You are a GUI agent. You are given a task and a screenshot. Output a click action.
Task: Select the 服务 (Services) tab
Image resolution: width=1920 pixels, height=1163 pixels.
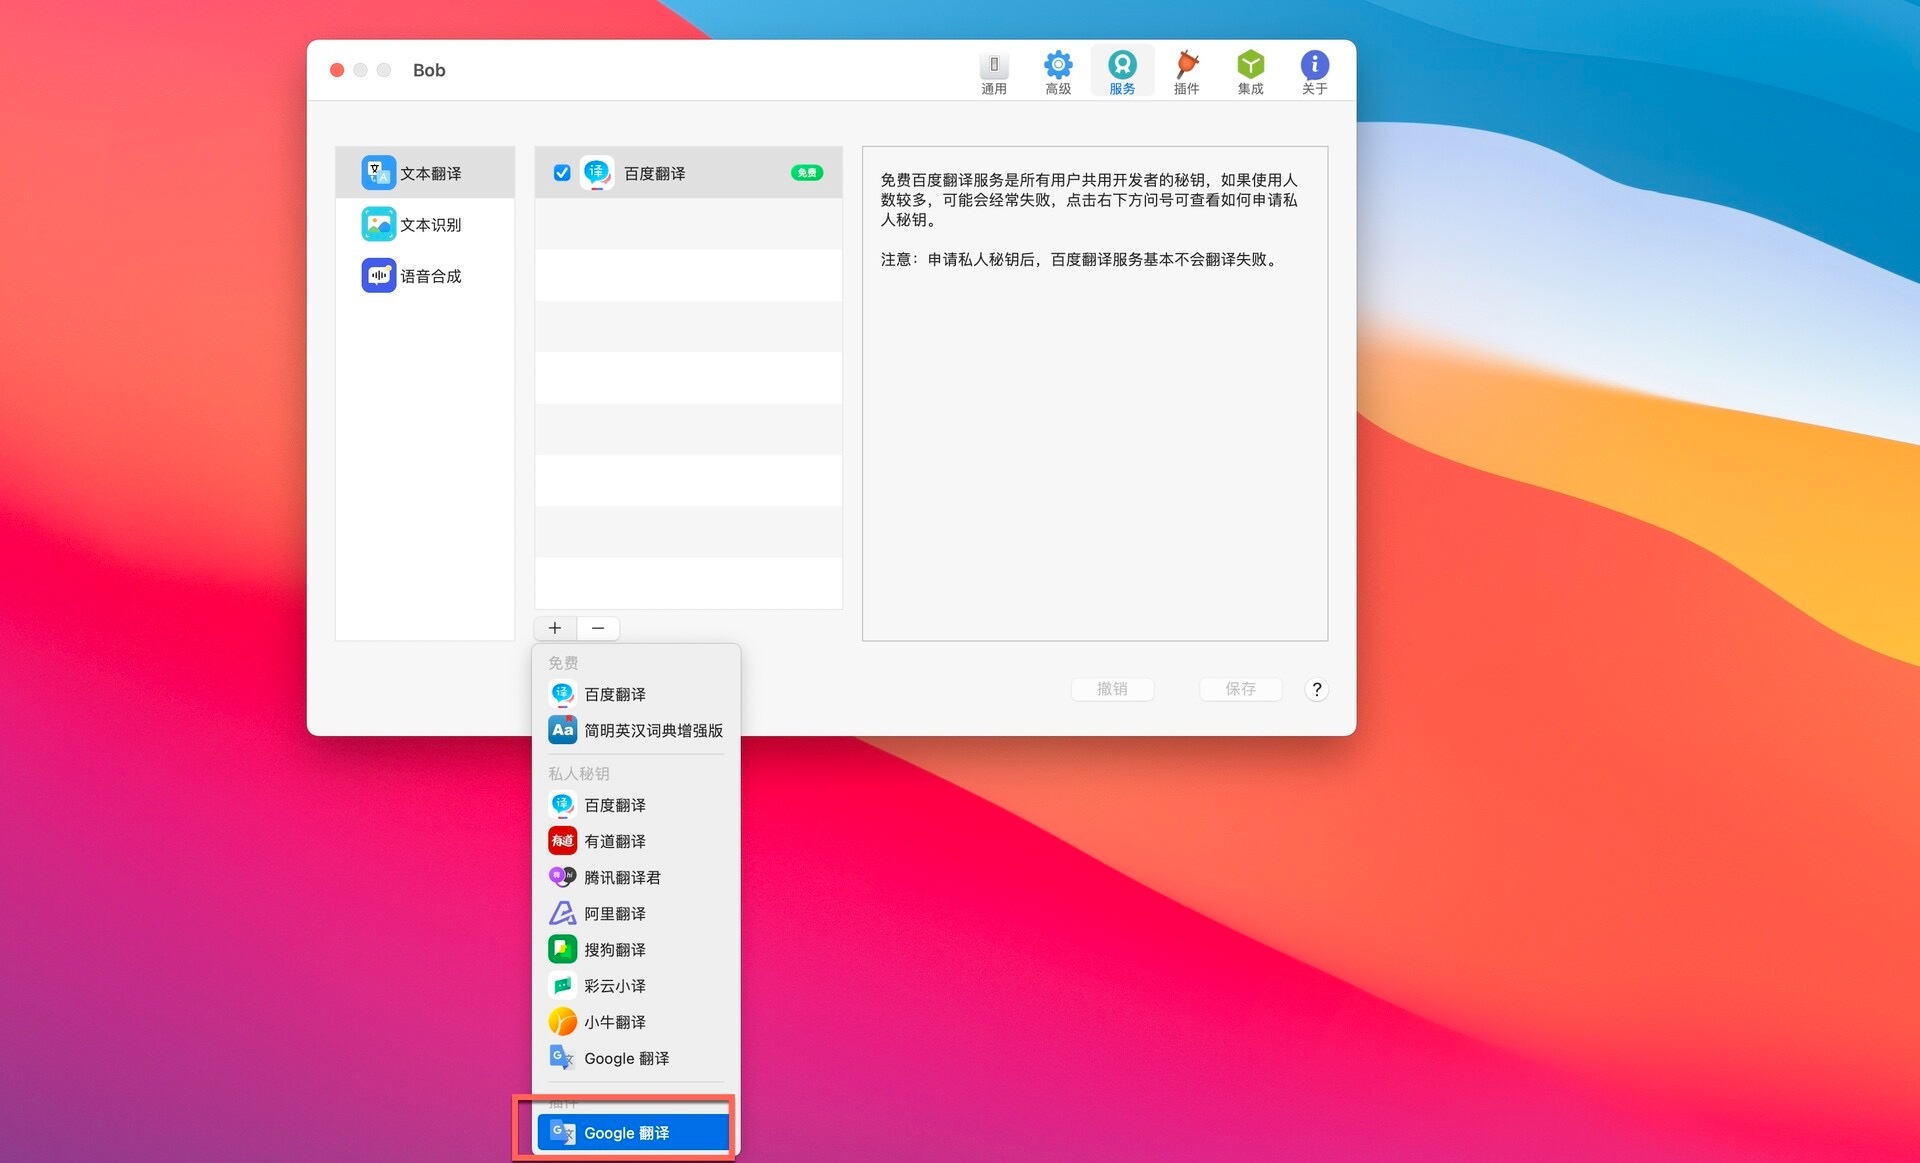pos(1122,72)
